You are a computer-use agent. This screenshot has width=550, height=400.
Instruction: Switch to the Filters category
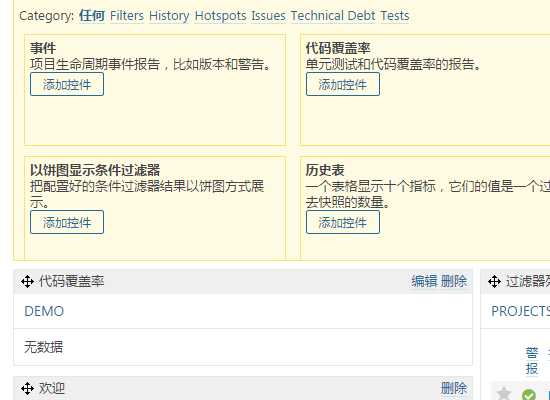click(127, 16)
